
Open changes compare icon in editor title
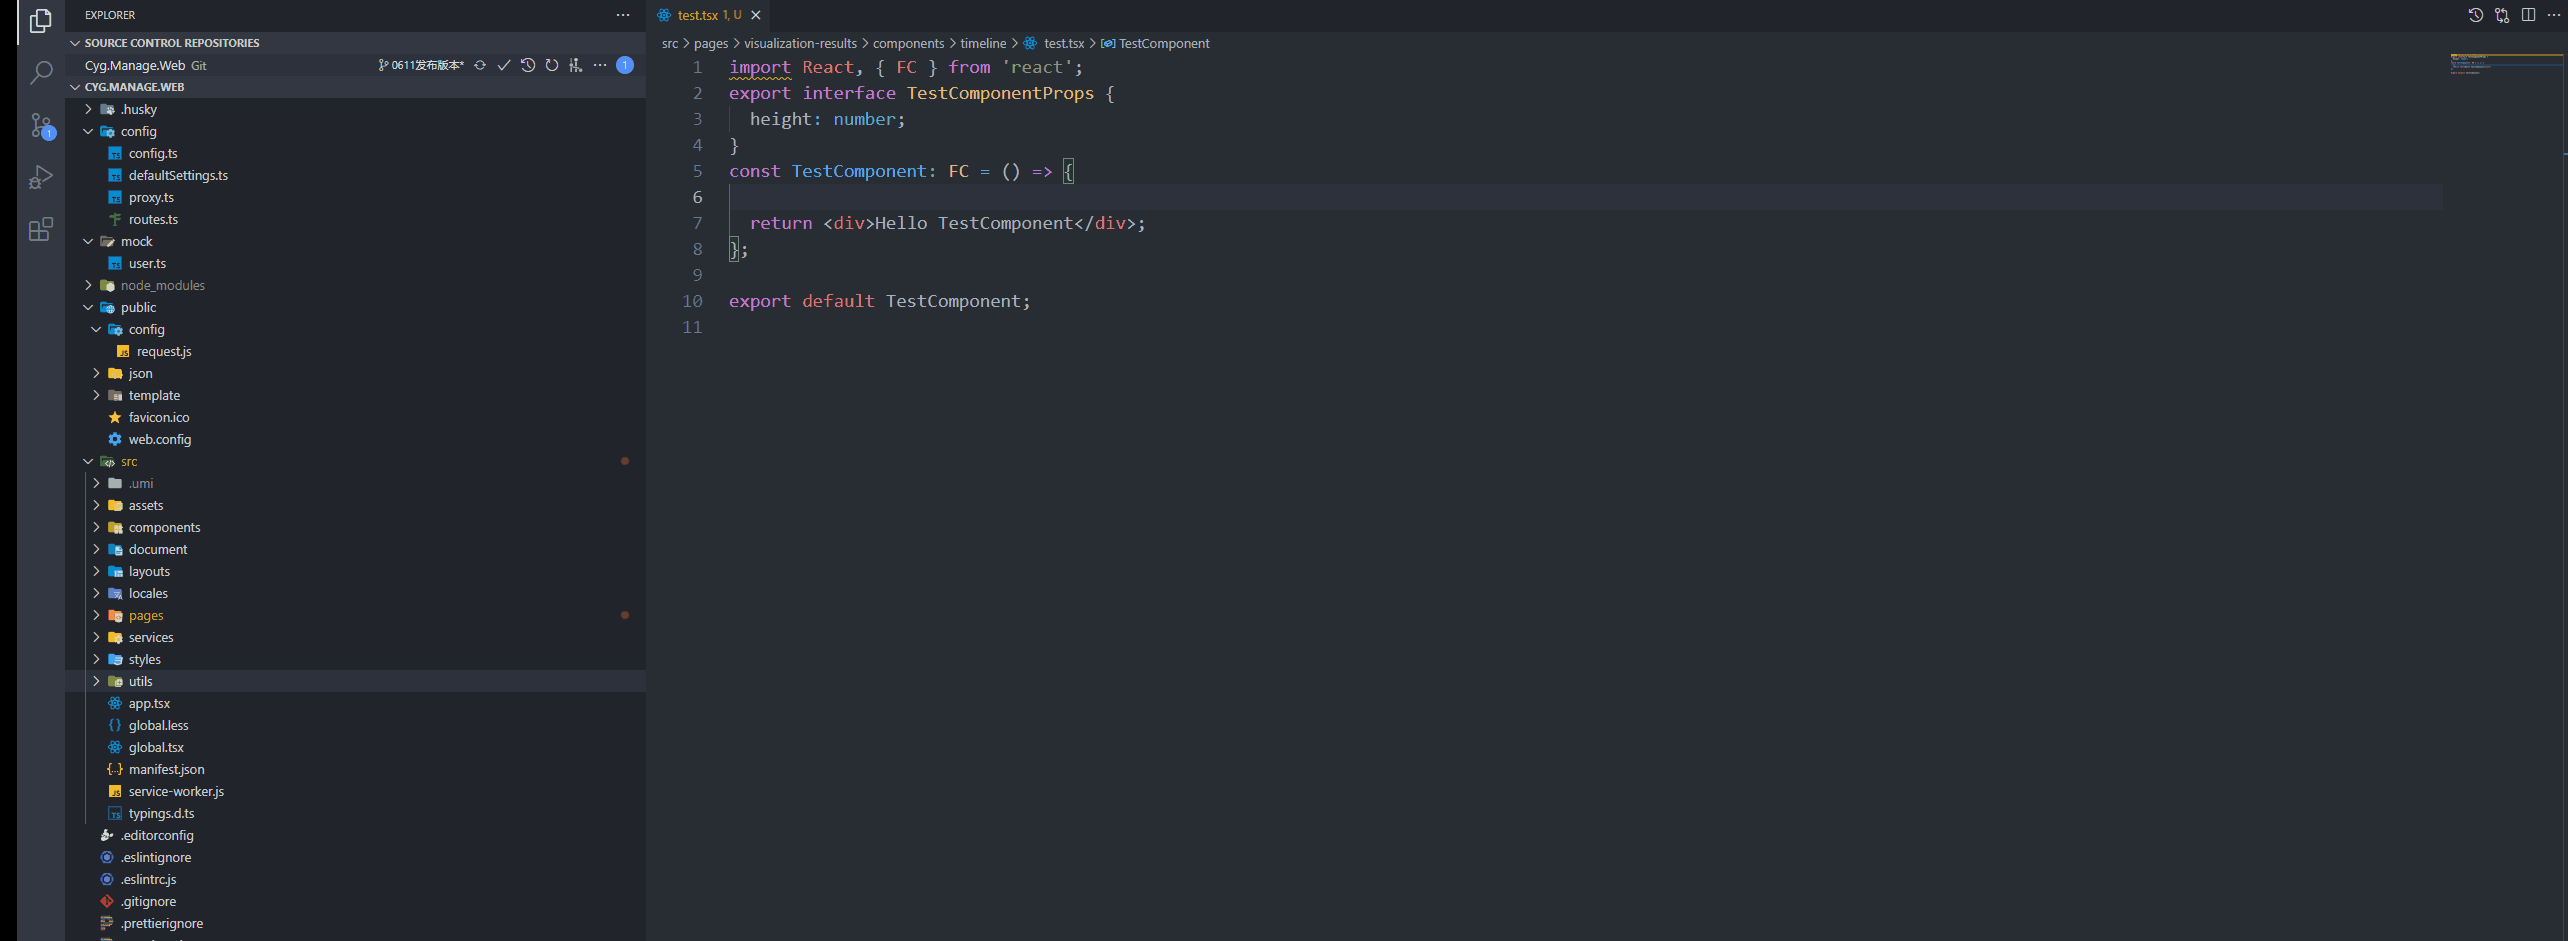(2502, 15)
